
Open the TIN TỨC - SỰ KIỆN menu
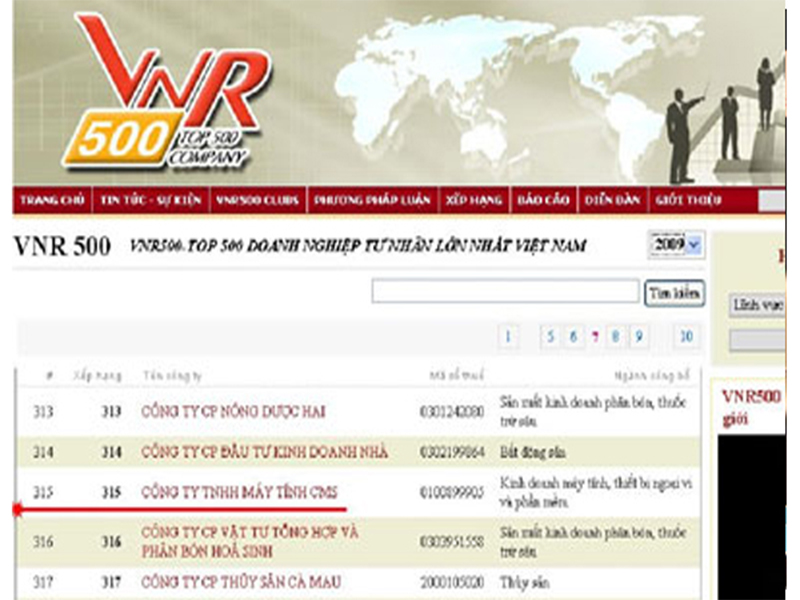[x=151, y=199]
